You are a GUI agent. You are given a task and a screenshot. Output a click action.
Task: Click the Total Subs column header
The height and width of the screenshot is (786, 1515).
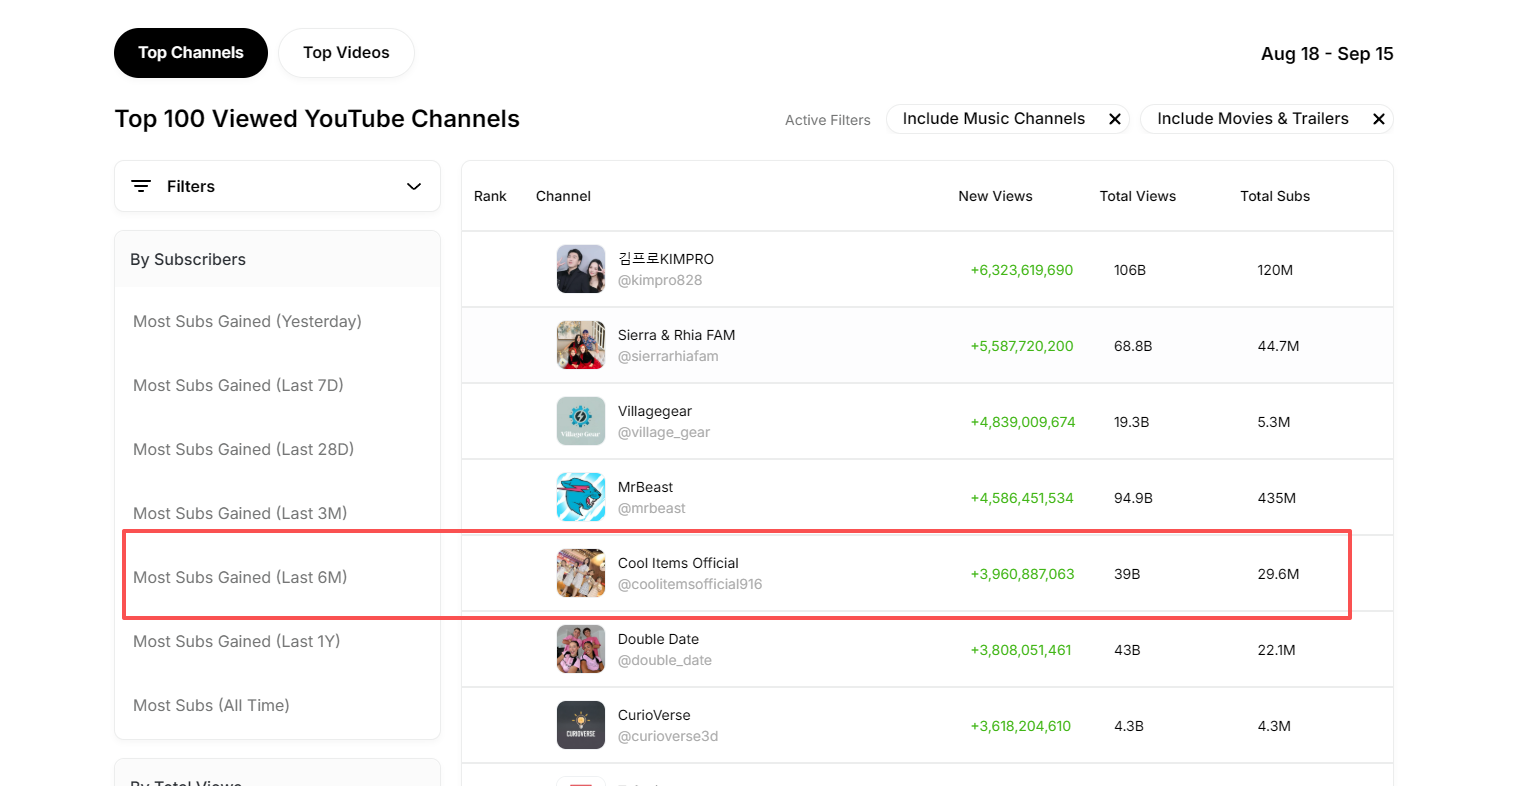1274,196
